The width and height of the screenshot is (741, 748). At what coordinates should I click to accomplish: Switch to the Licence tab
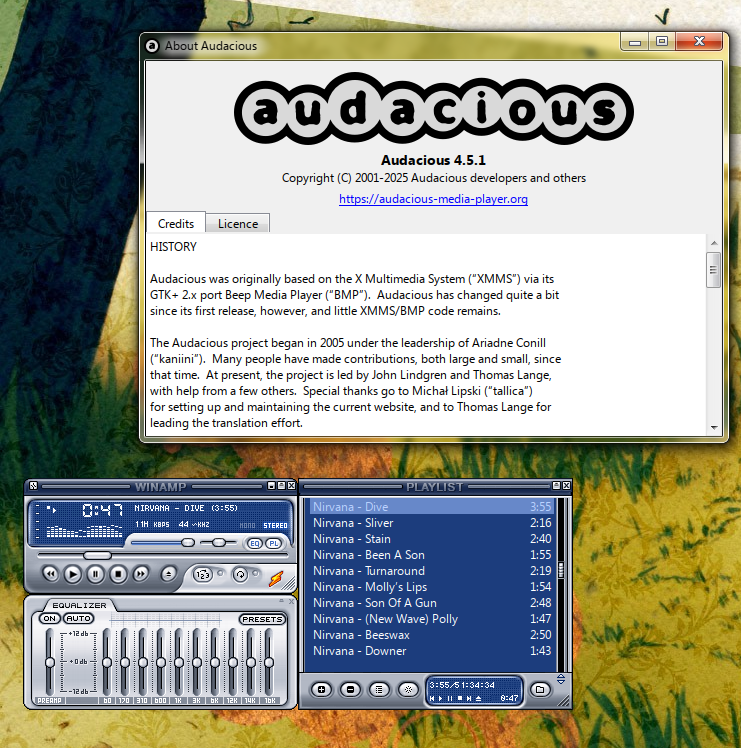point(238,224)
